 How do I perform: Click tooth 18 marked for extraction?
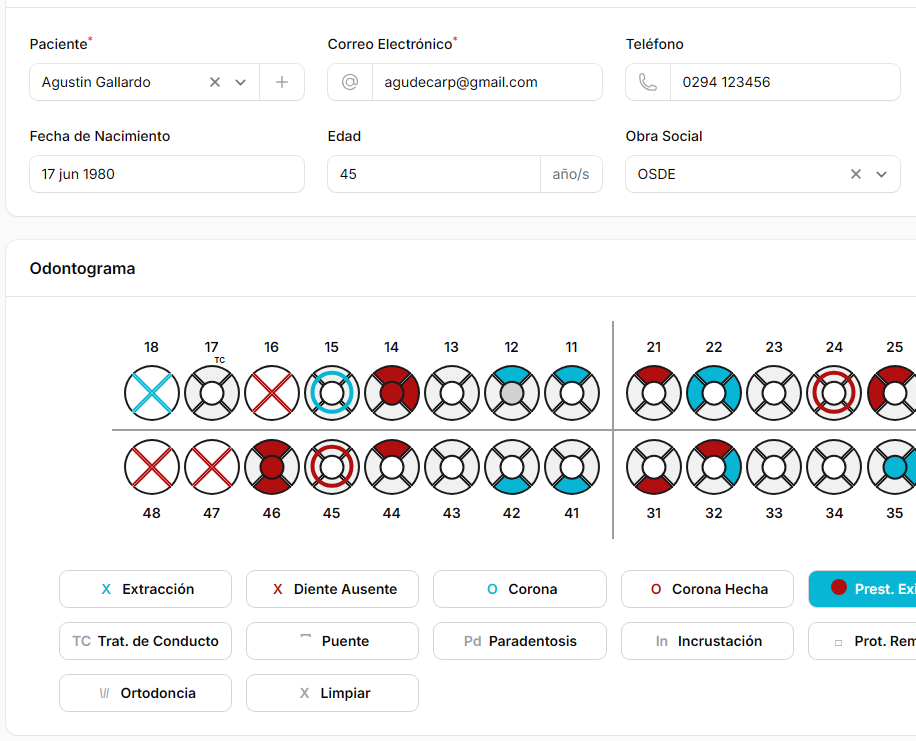pos(152,393)
